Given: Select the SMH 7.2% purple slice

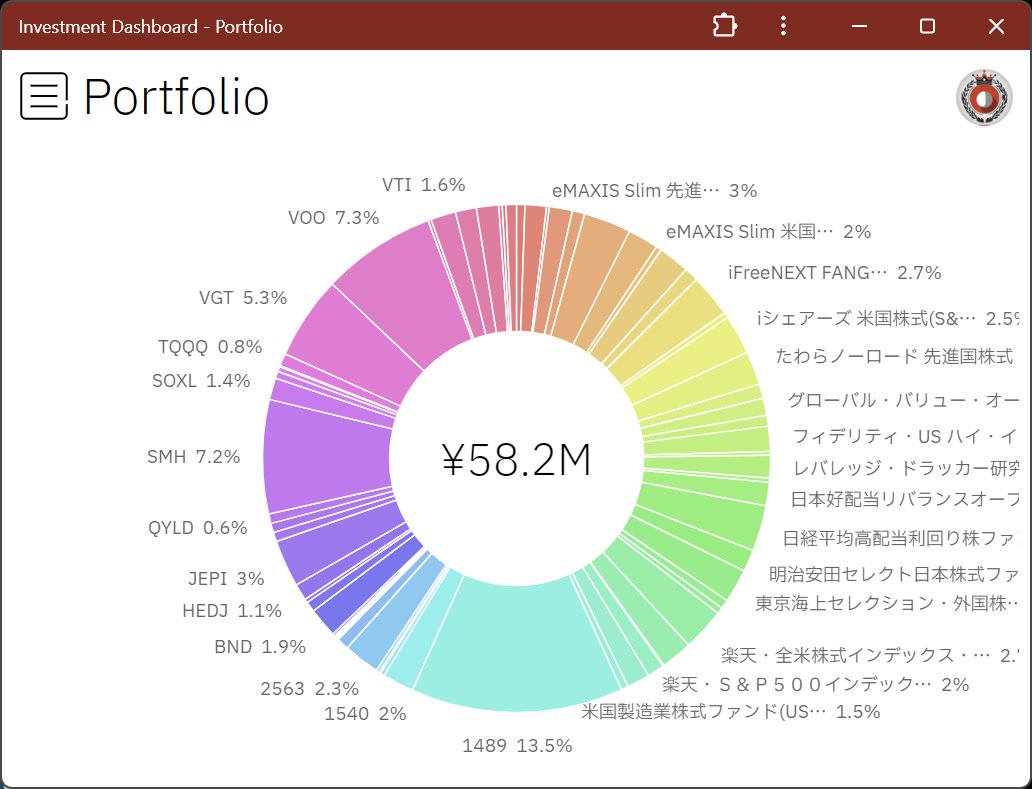Looking at the screenshot, I should point(326,455).
